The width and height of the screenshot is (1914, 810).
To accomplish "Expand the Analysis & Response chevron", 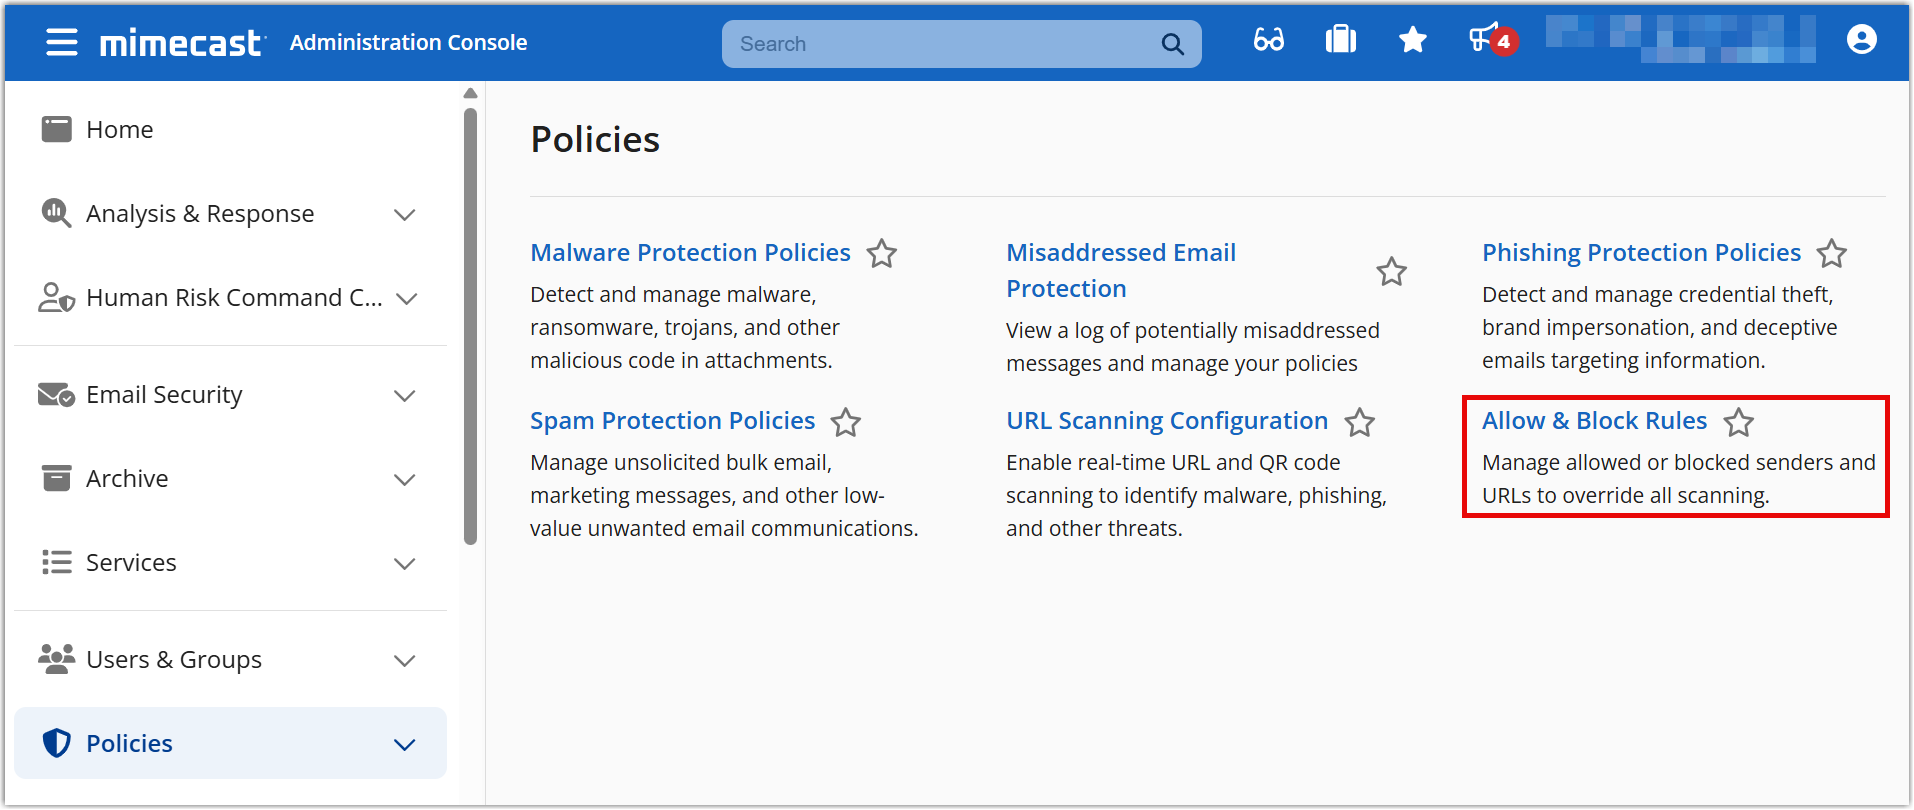I will point(404,214).
